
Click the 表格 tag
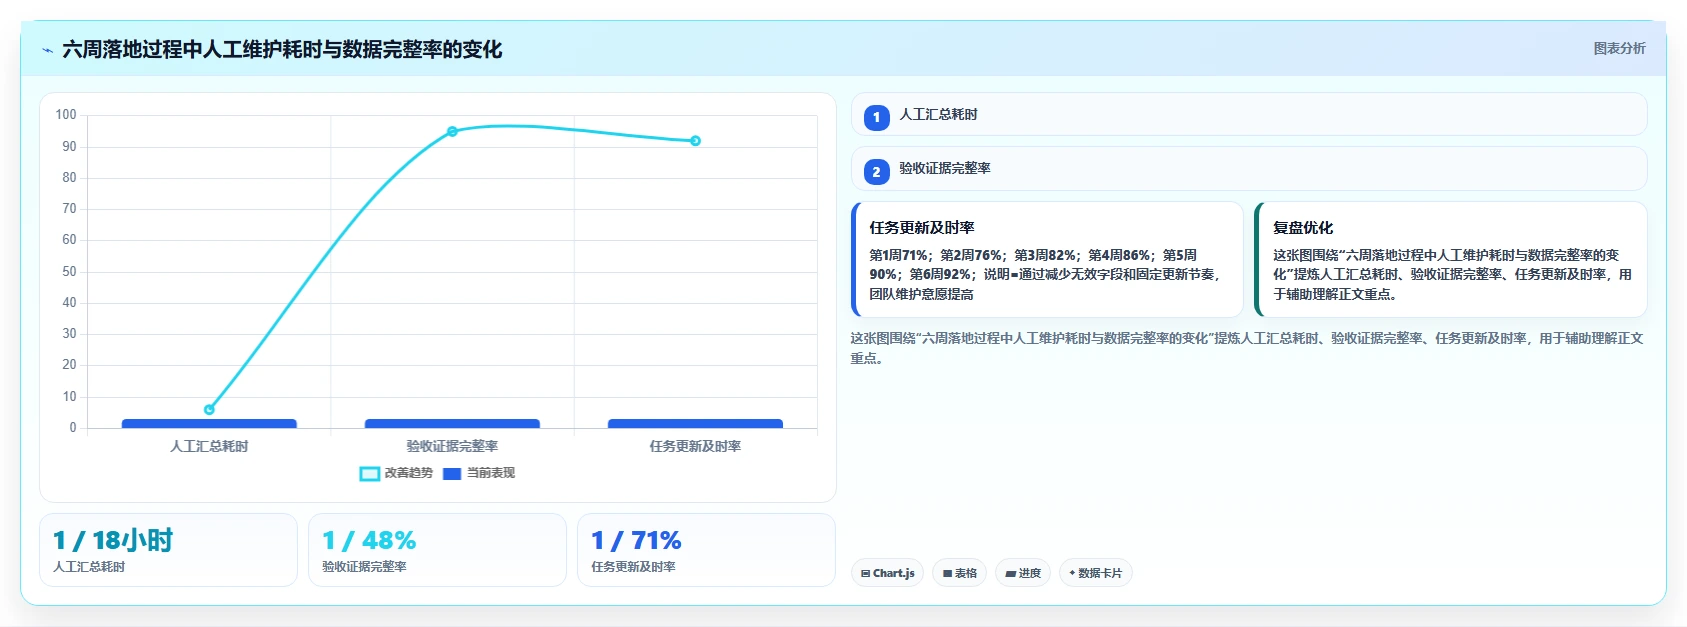coord(960,573)
